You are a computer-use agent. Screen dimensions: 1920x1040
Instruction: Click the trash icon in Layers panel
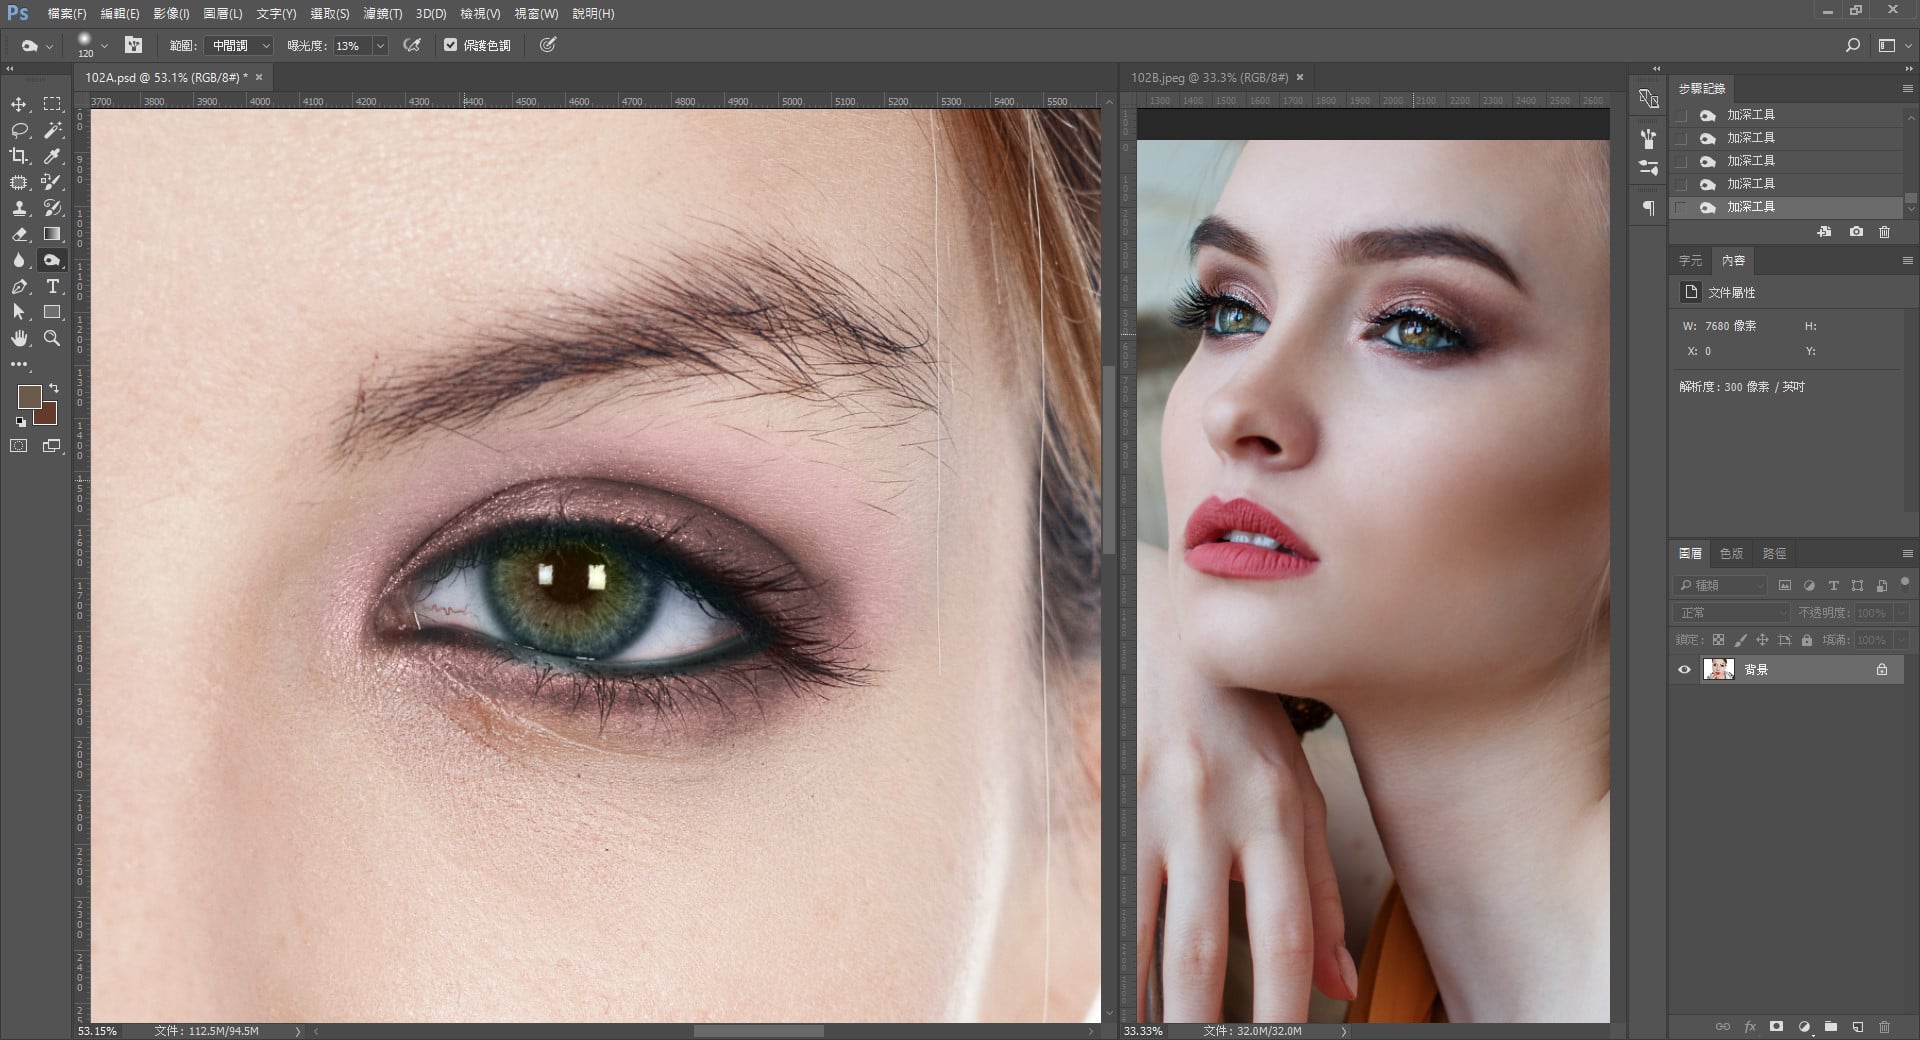coord(1884,1026)
